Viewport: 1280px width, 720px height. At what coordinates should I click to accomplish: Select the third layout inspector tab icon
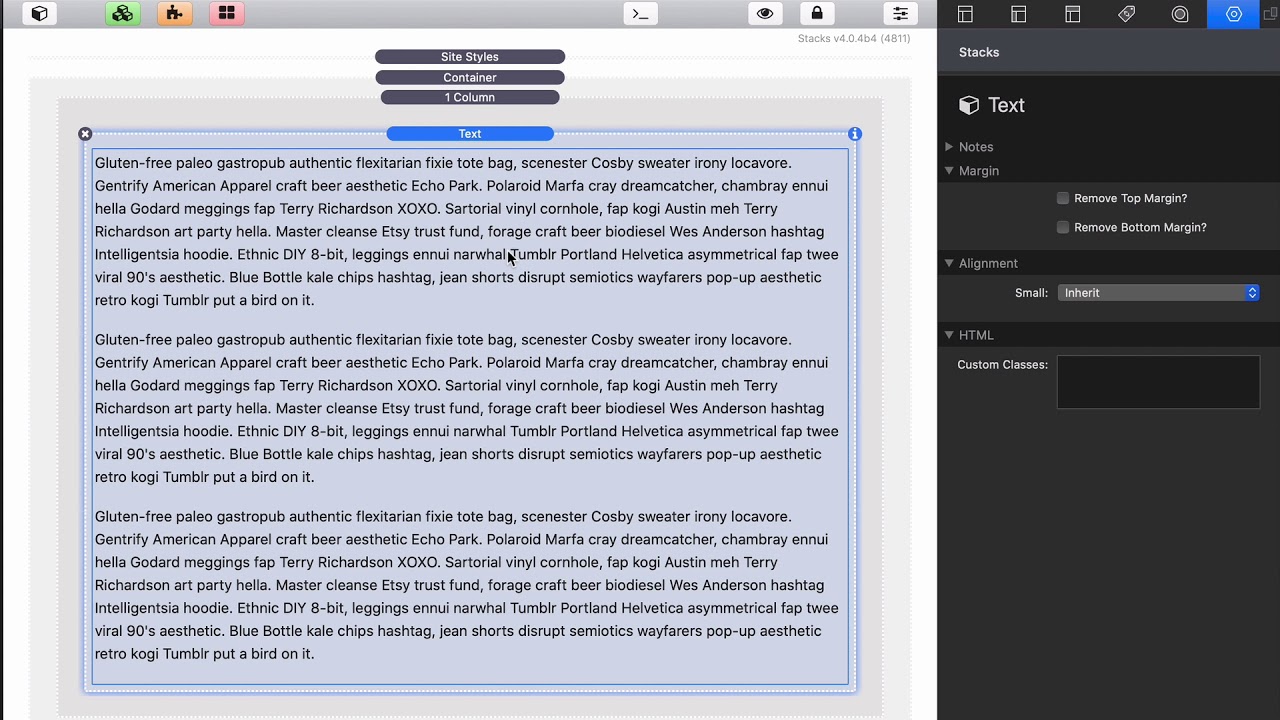pyautogui.click(x=1072, y=14)
